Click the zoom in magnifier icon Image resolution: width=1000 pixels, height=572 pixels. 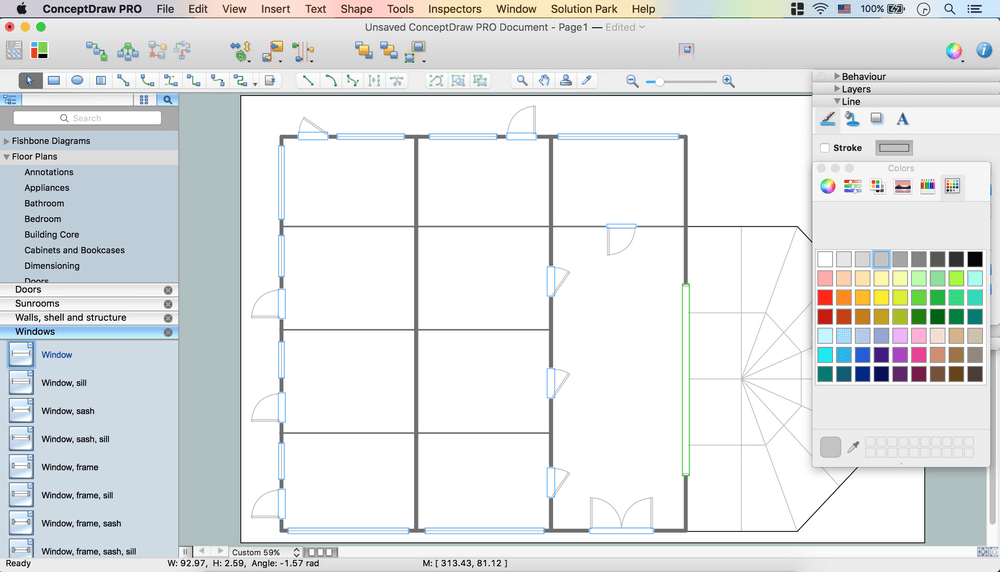tap(728, 81)
